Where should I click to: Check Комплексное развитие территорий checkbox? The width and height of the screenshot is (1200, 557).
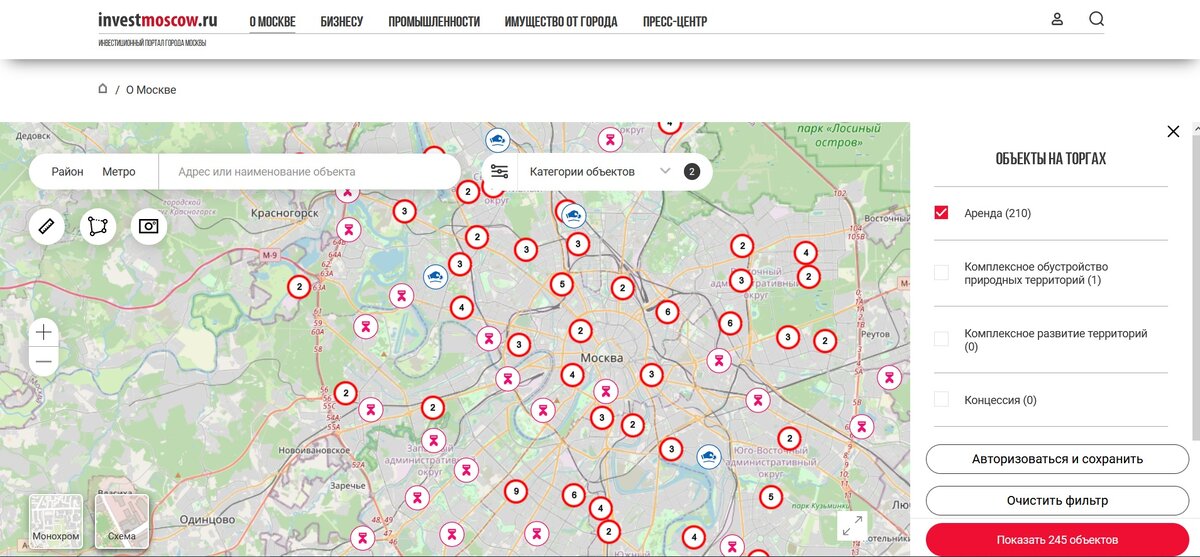click(x=941, y=339)
